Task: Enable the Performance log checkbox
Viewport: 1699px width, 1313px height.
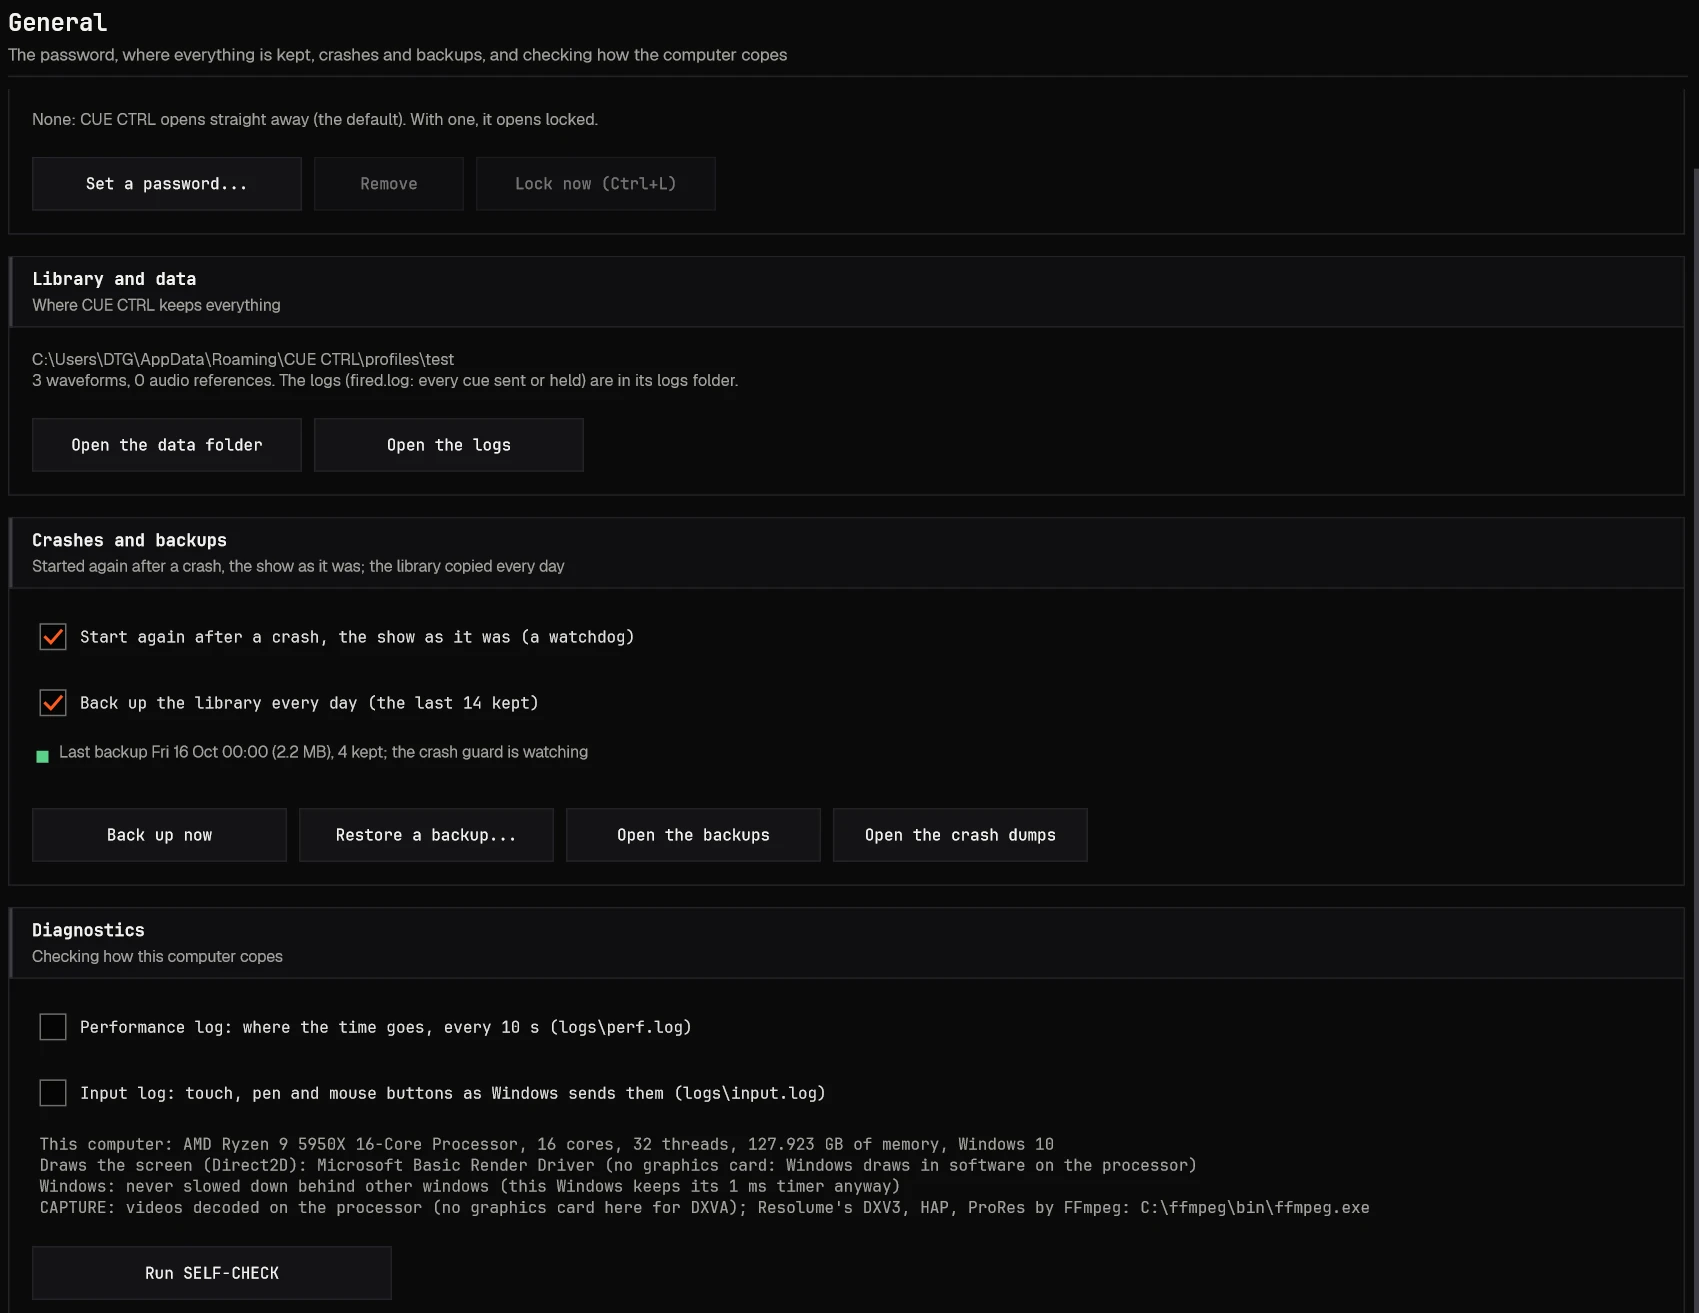Action: (x=53, y=1027)
